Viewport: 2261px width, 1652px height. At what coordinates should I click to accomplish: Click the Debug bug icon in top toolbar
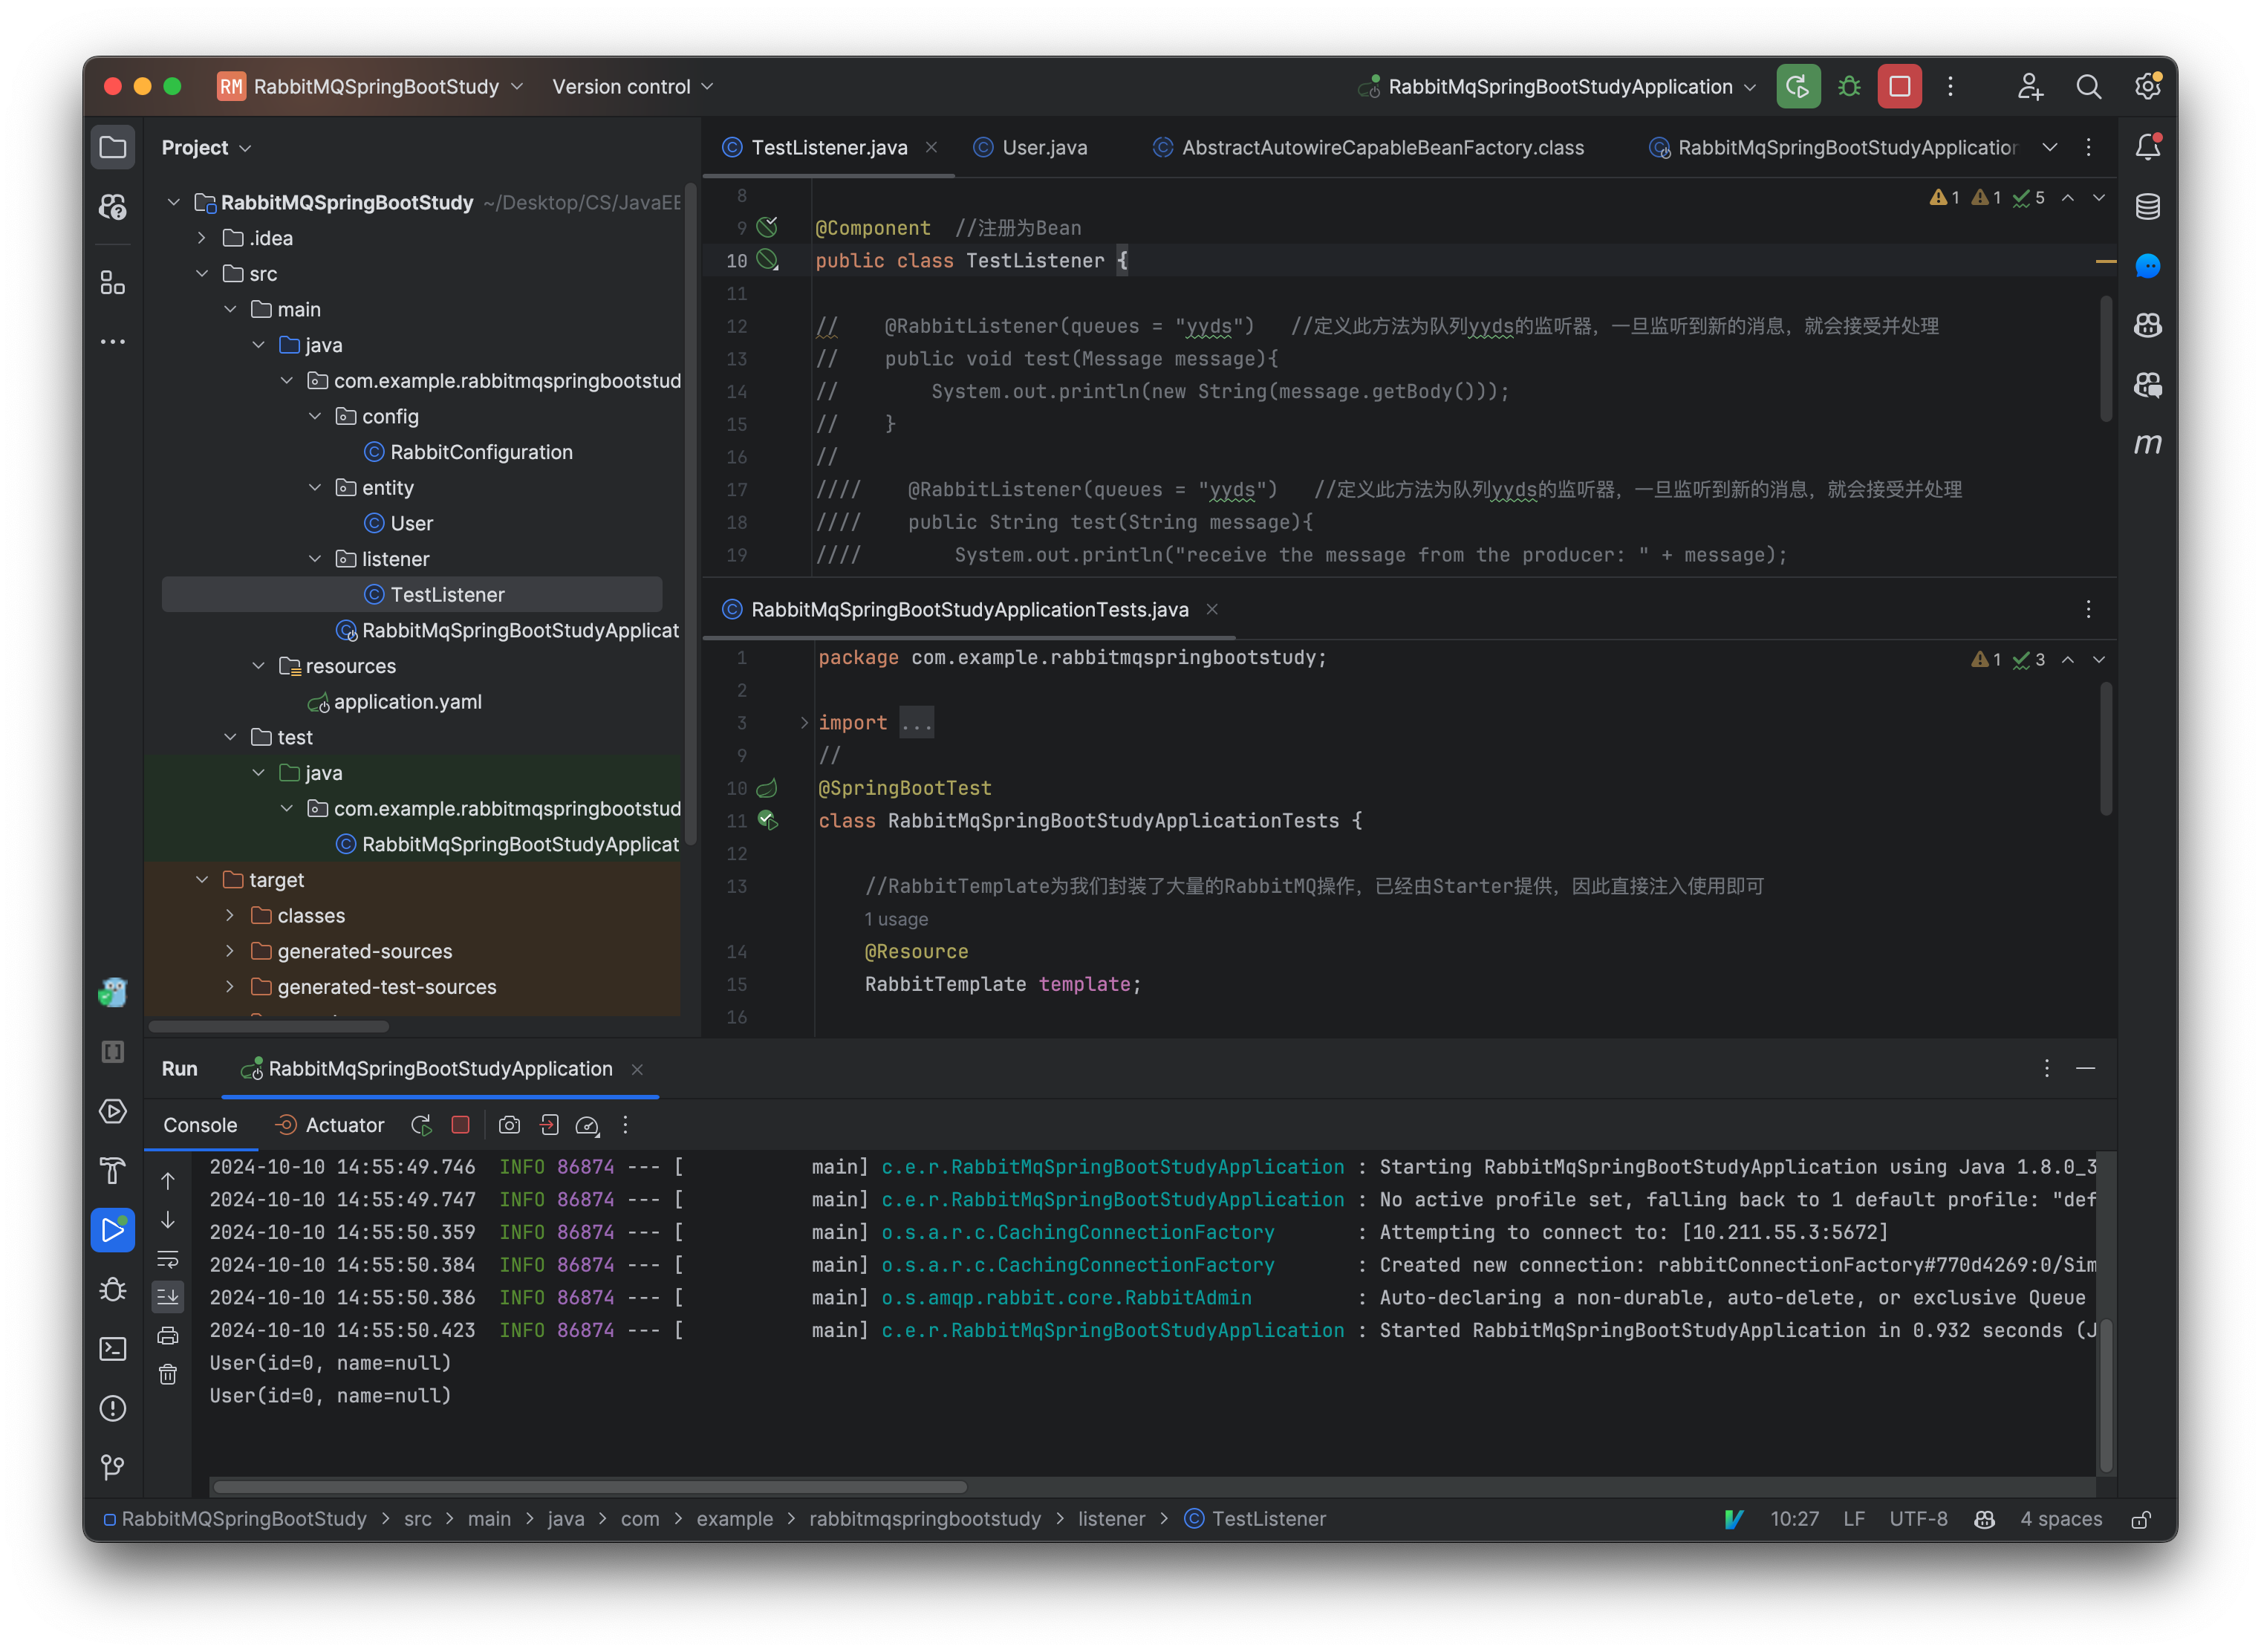[x=1849, y=87]
